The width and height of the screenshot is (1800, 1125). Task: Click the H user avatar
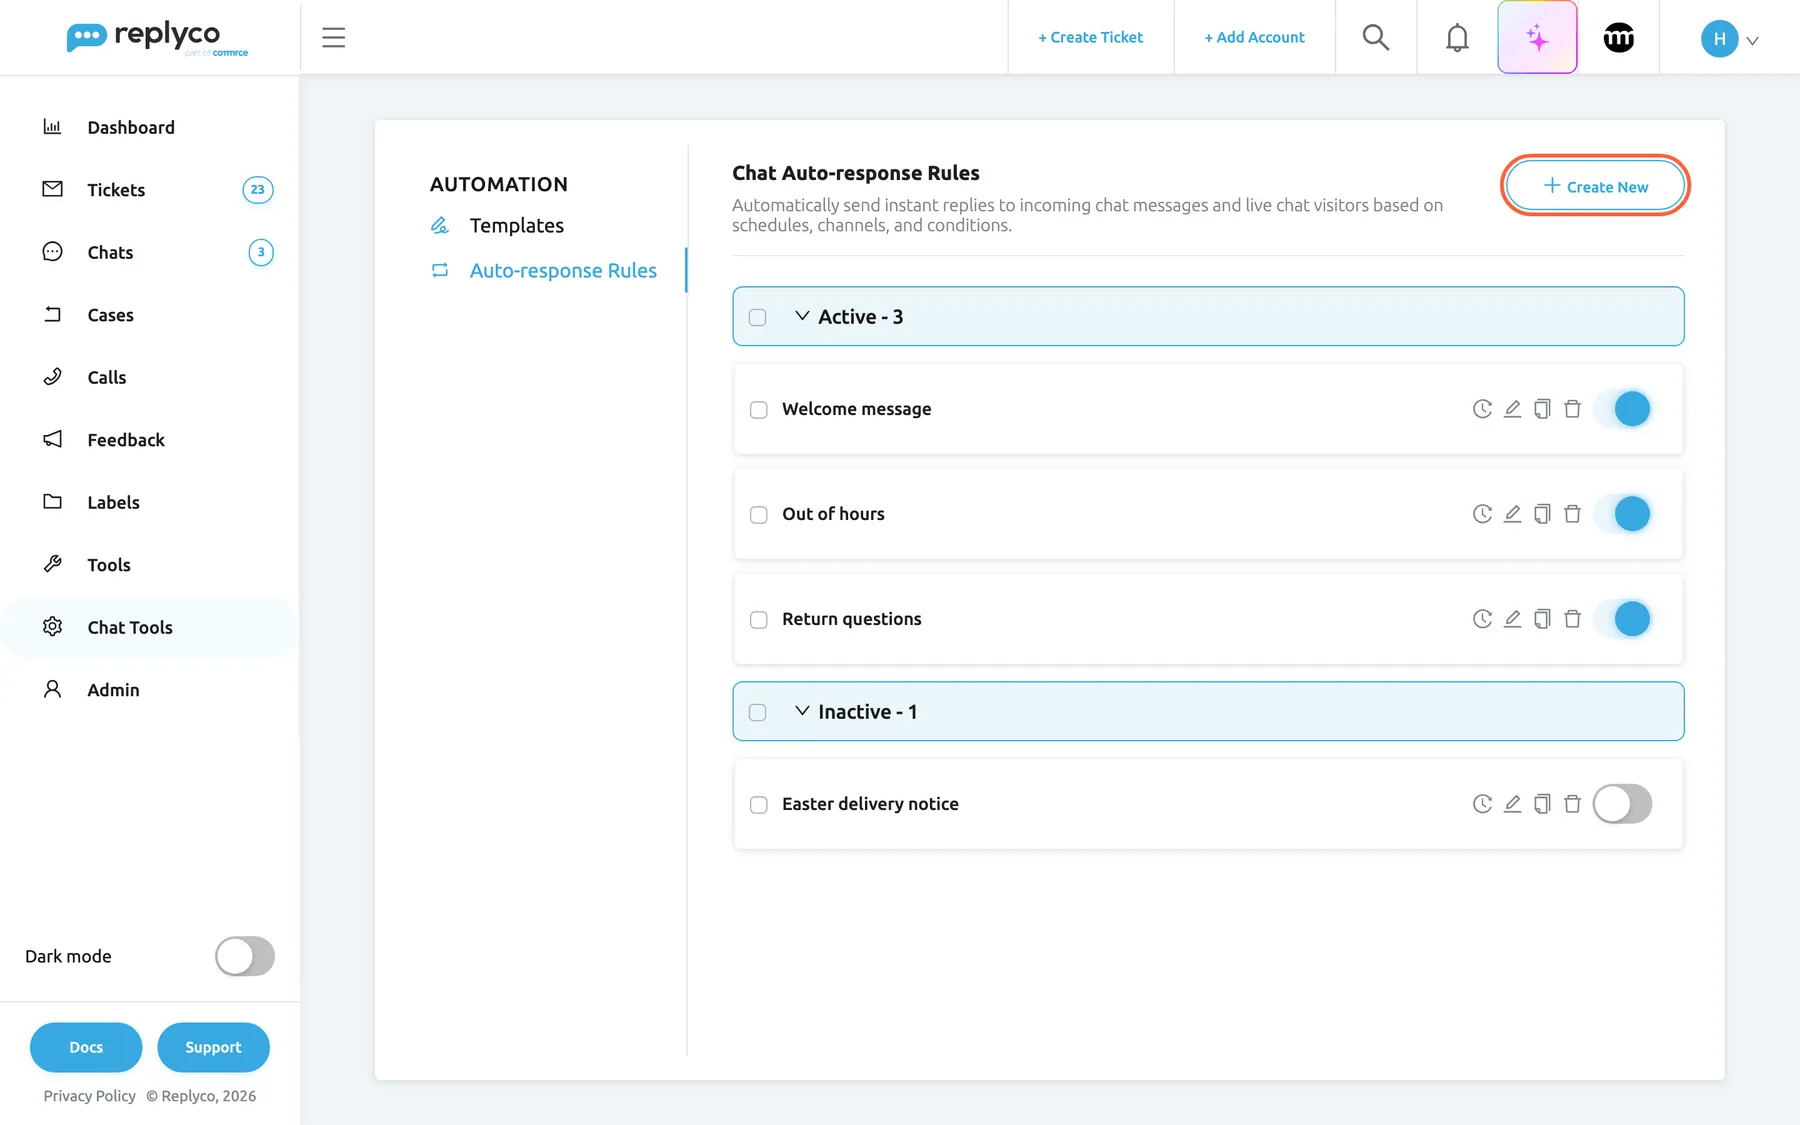coord(1719,39)
